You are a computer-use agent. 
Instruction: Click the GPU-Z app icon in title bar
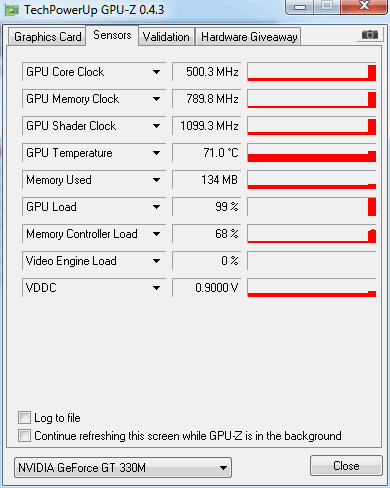[x=12, y=10]
